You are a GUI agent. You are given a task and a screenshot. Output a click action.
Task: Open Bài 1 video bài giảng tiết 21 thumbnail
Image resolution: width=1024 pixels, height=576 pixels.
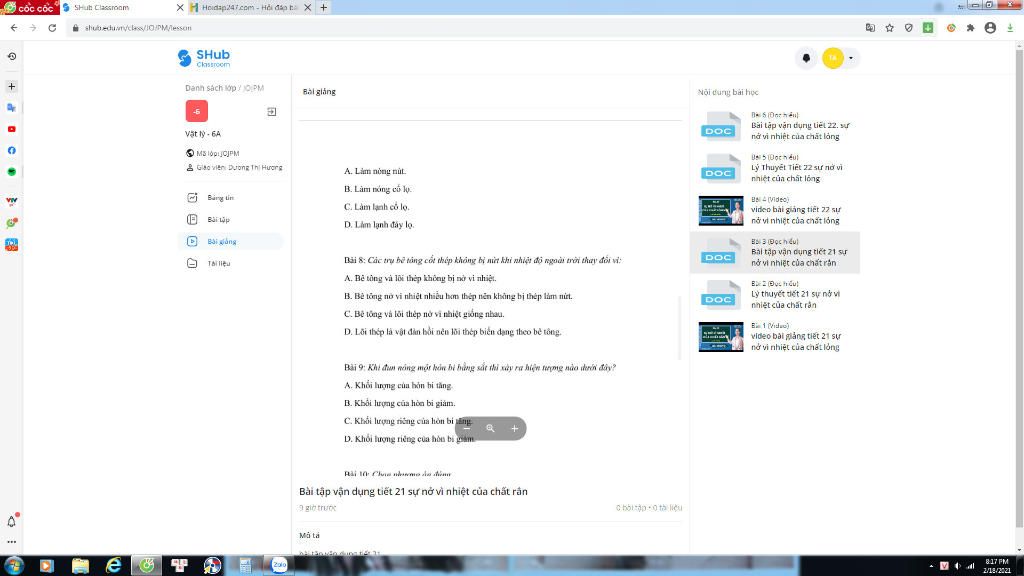(721, 337)
